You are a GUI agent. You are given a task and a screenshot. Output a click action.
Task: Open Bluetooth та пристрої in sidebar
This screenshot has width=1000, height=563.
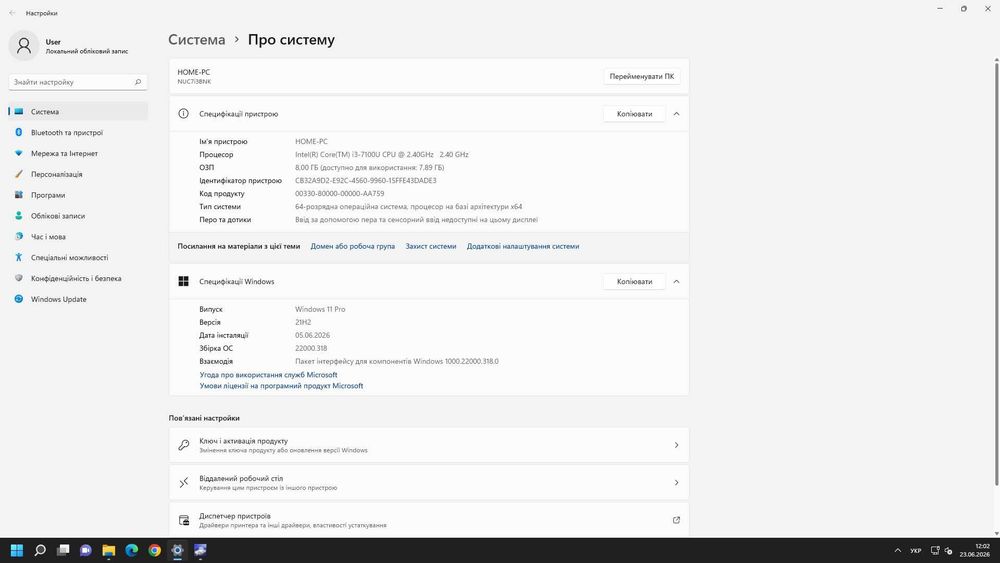pyautogui.click(x=78, y=133)
